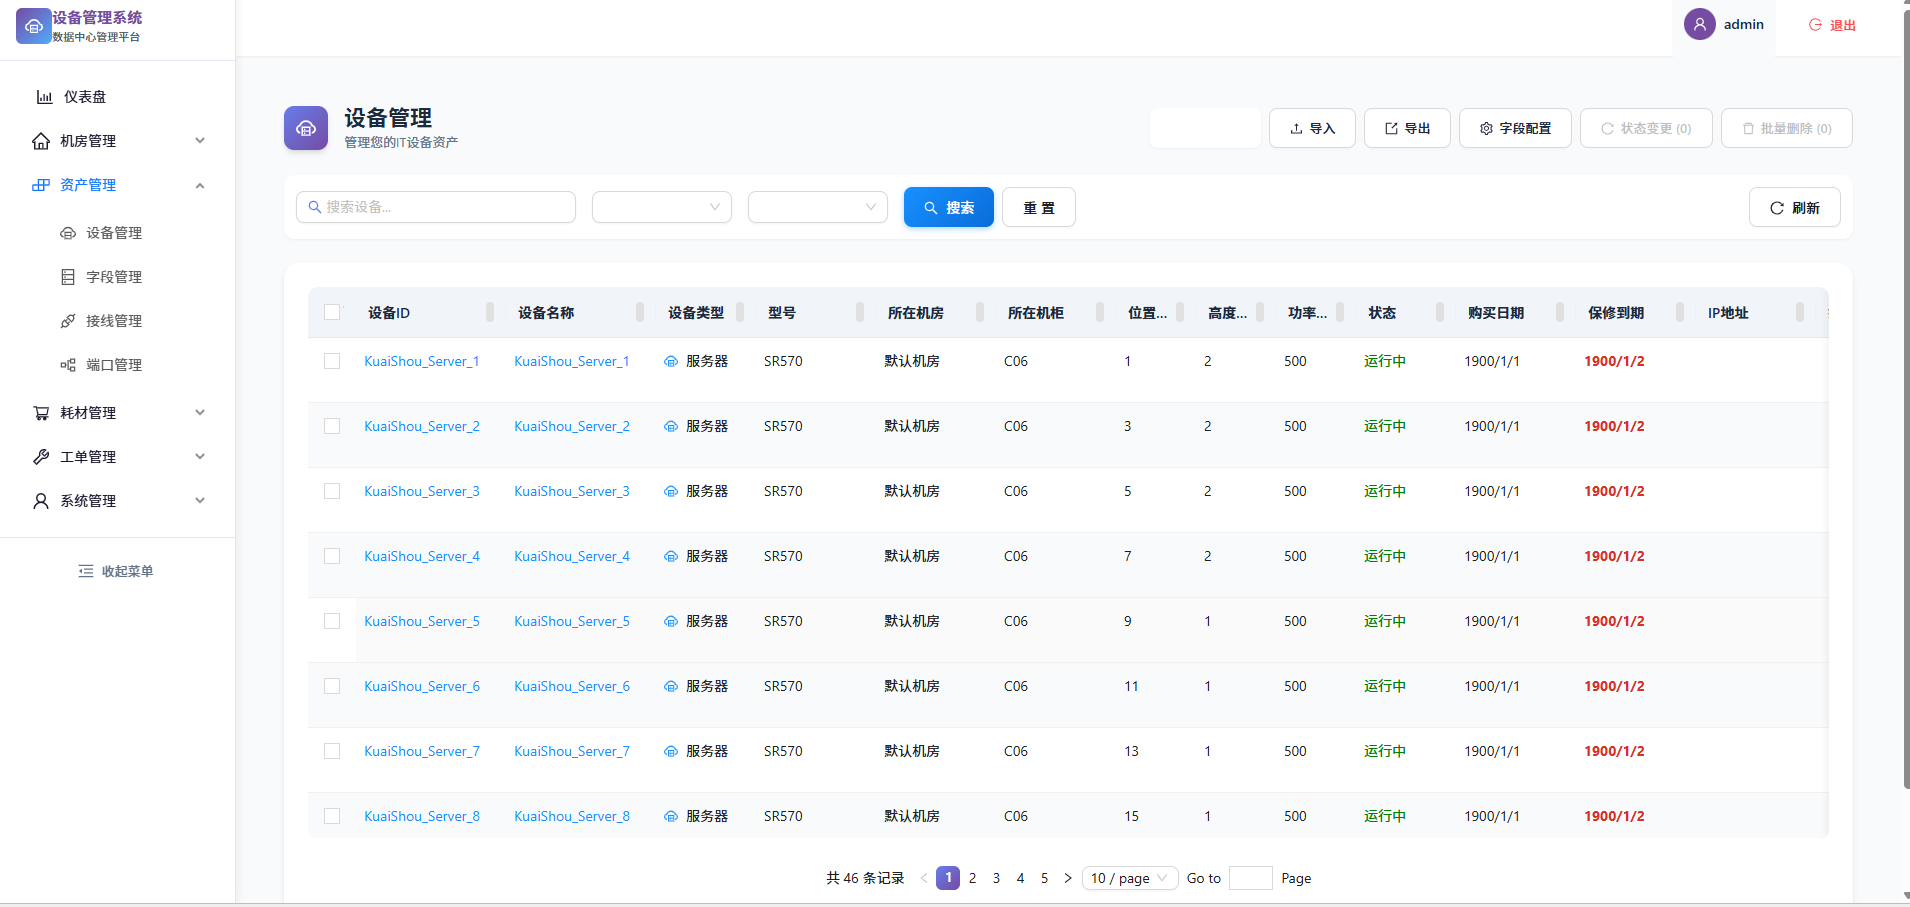Click the collapse menu icon beside 收起菜单

coord(86,571)
